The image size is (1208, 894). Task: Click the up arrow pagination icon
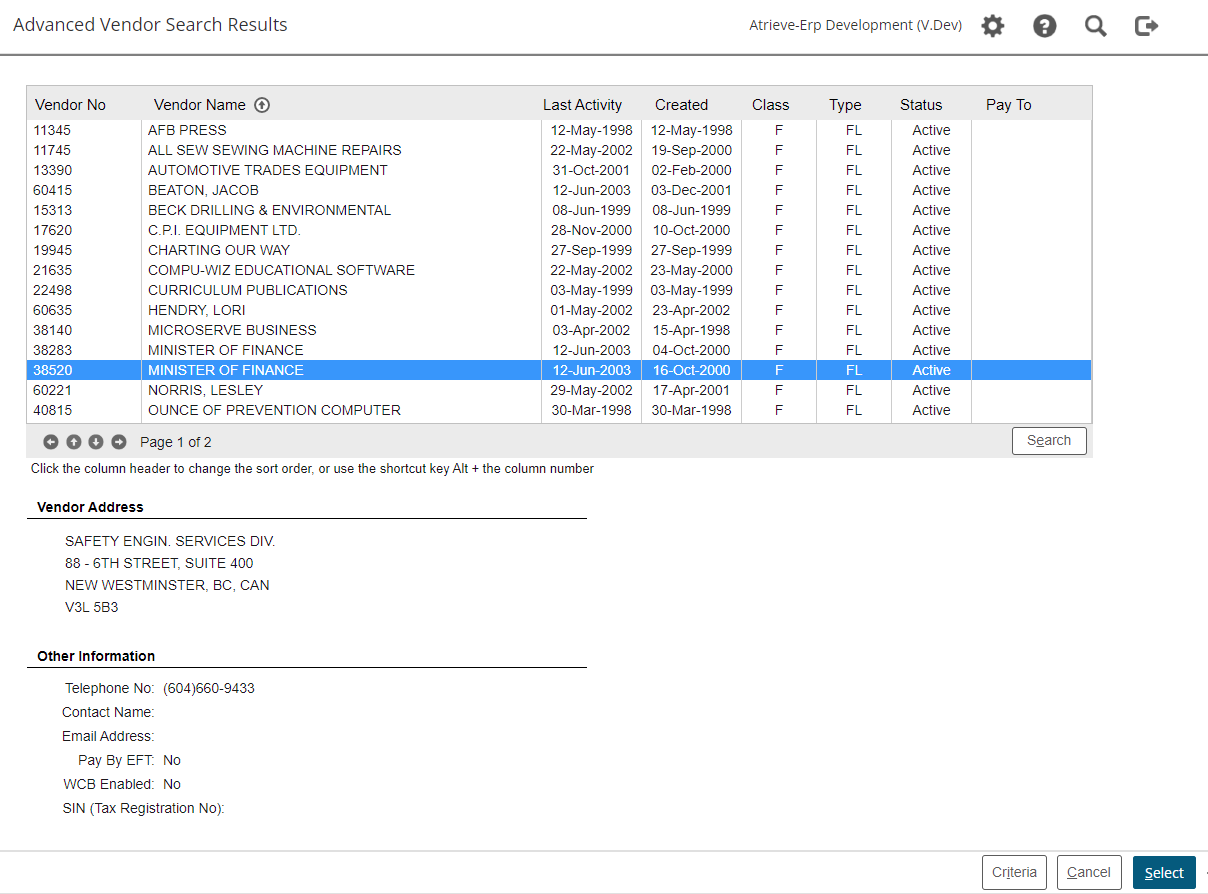74,442
